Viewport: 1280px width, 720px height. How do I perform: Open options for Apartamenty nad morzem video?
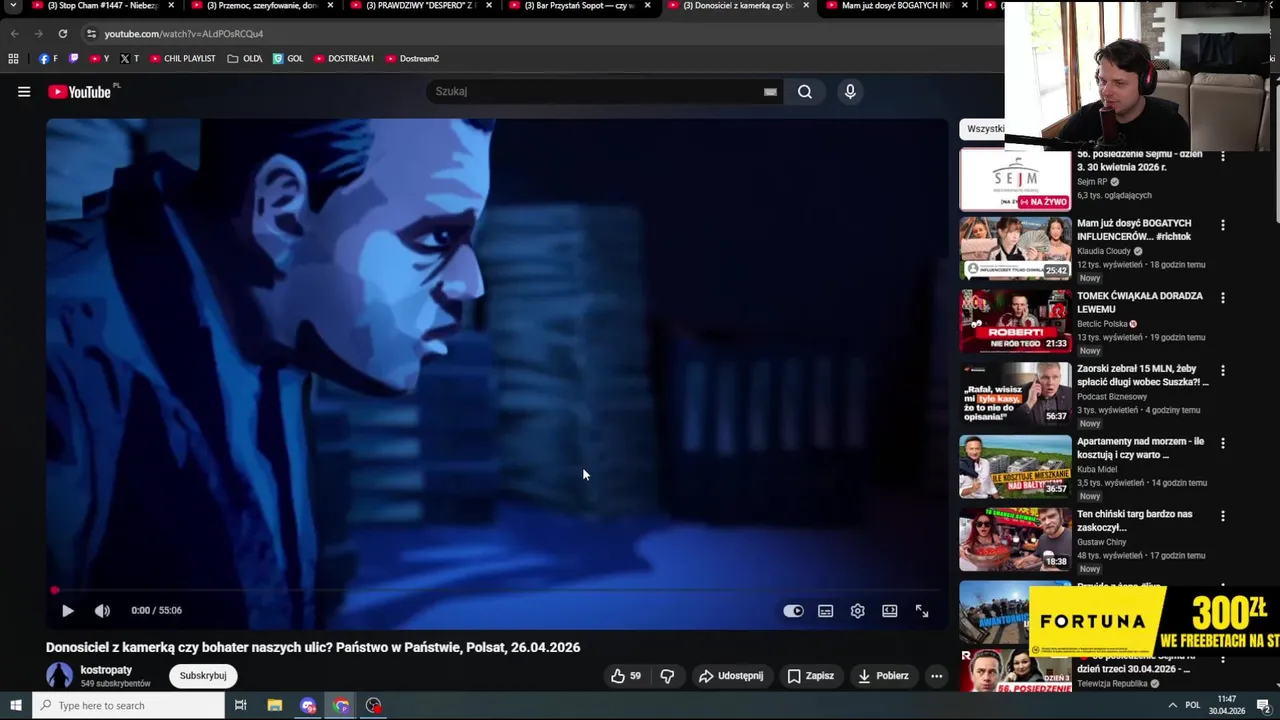1222,443
